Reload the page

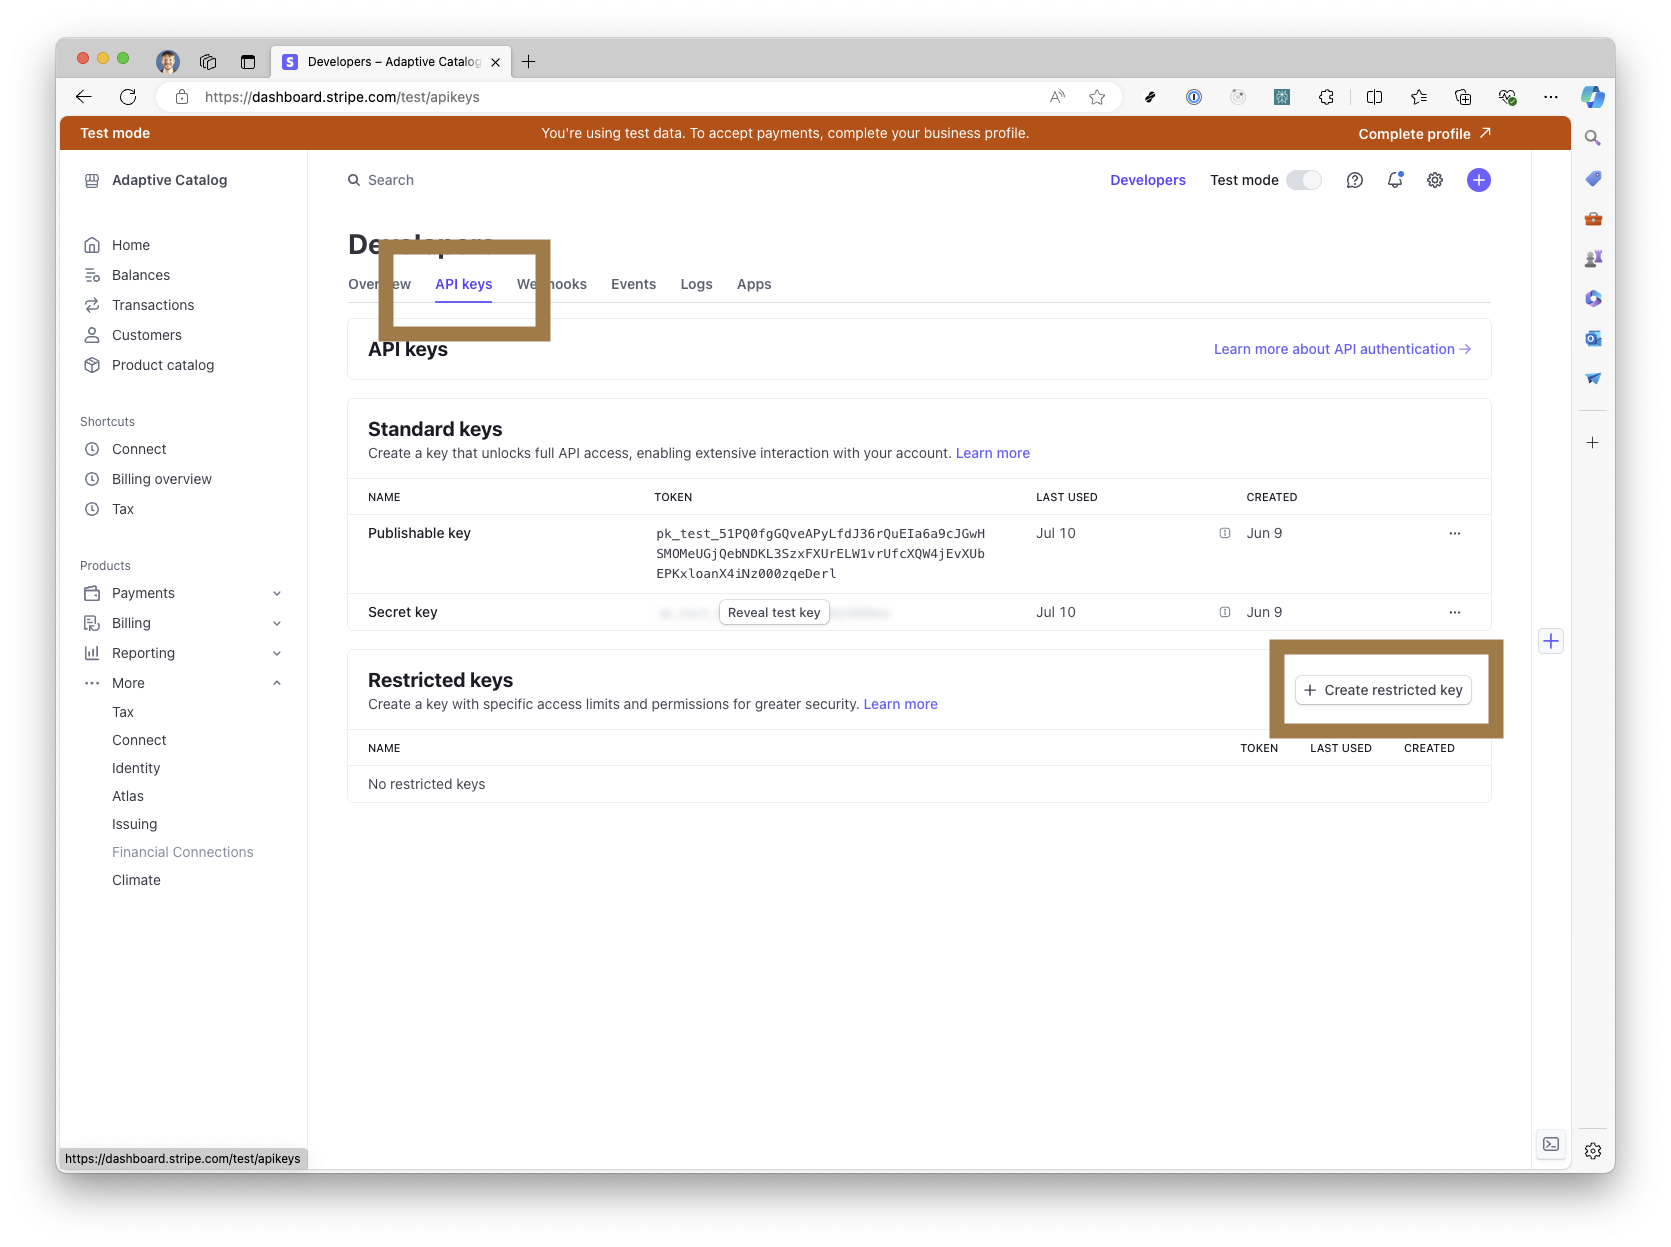point(128,97)
